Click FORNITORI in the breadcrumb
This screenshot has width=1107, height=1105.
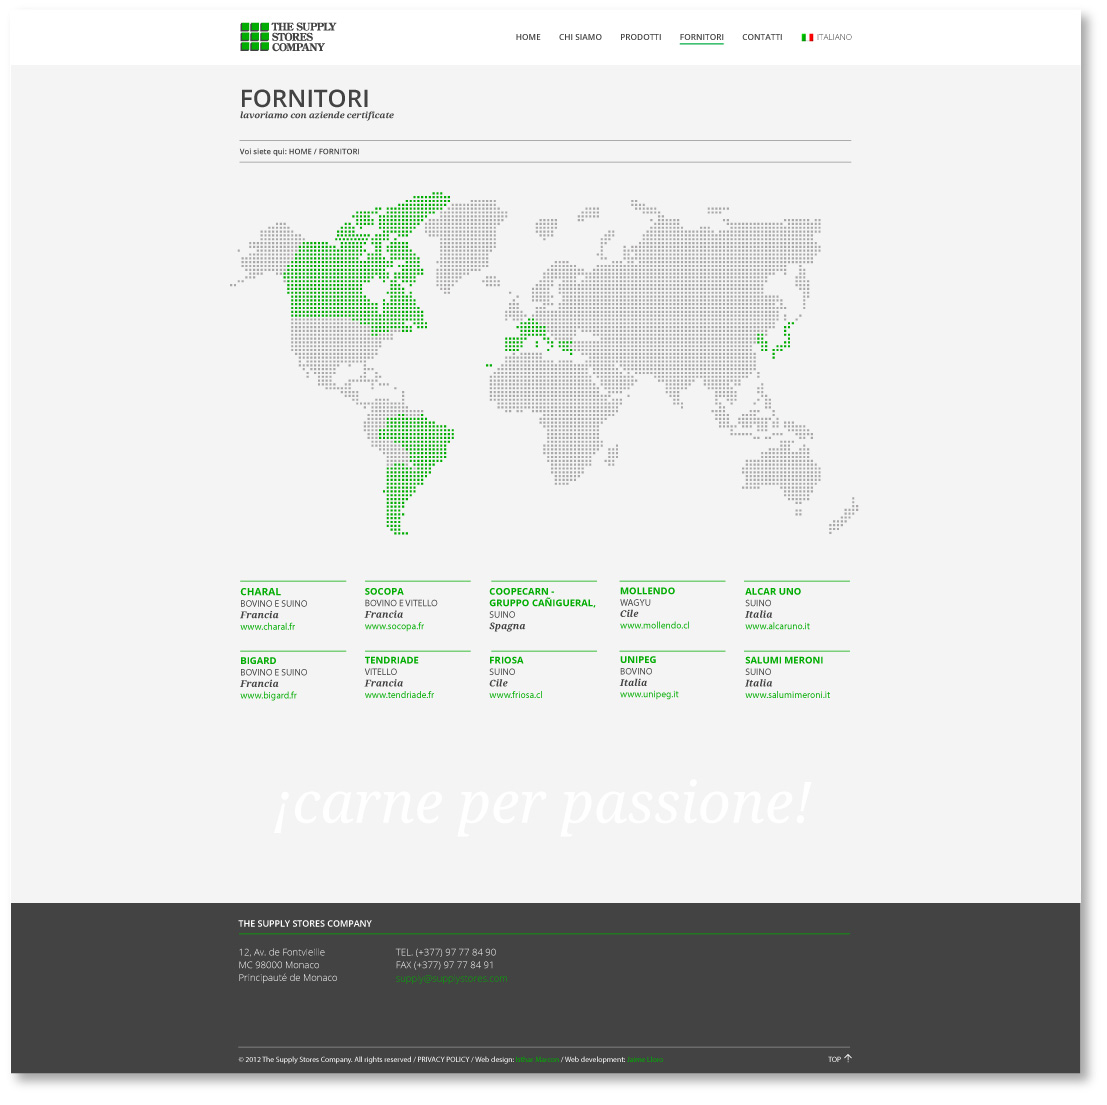point(339,152)
